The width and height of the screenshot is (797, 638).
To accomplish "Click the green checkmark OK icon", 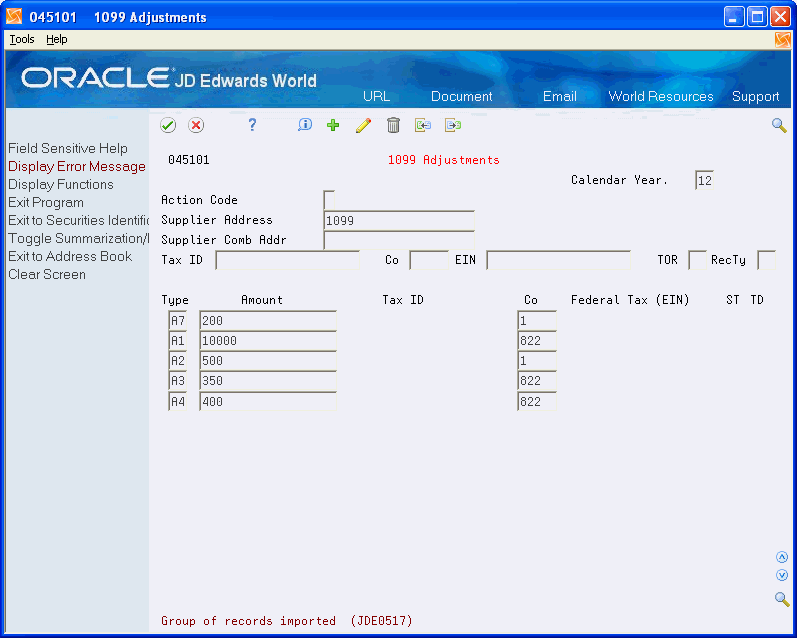I will (168, 125).
